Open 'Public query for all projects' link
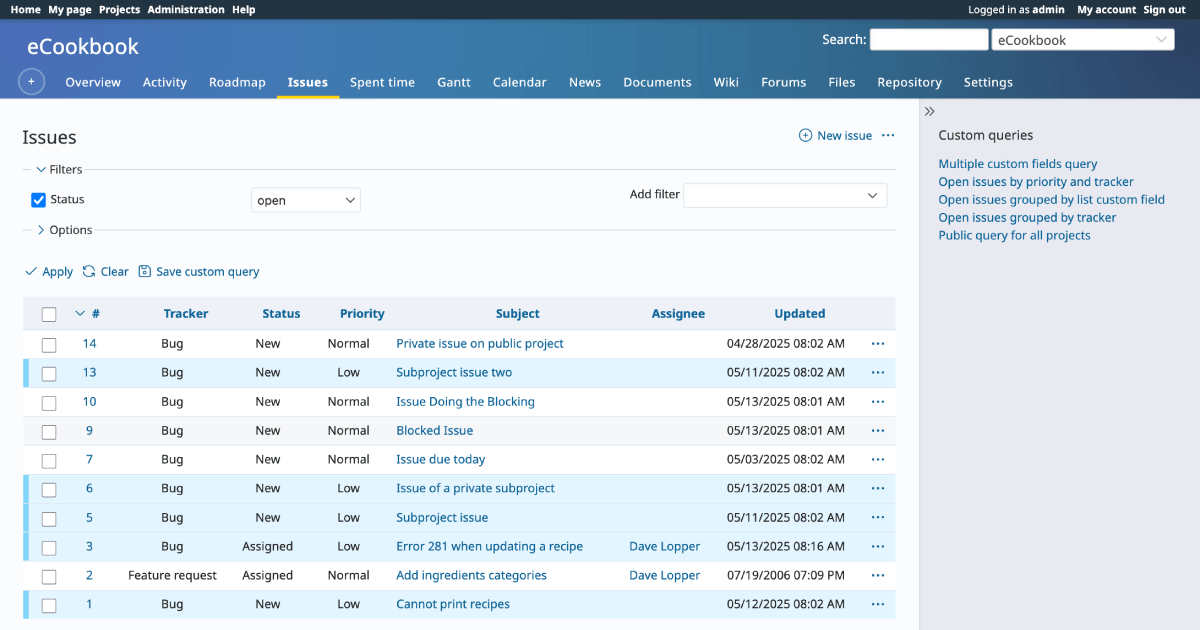Viewport: 1200px width, 630px height. (1014, 235)
